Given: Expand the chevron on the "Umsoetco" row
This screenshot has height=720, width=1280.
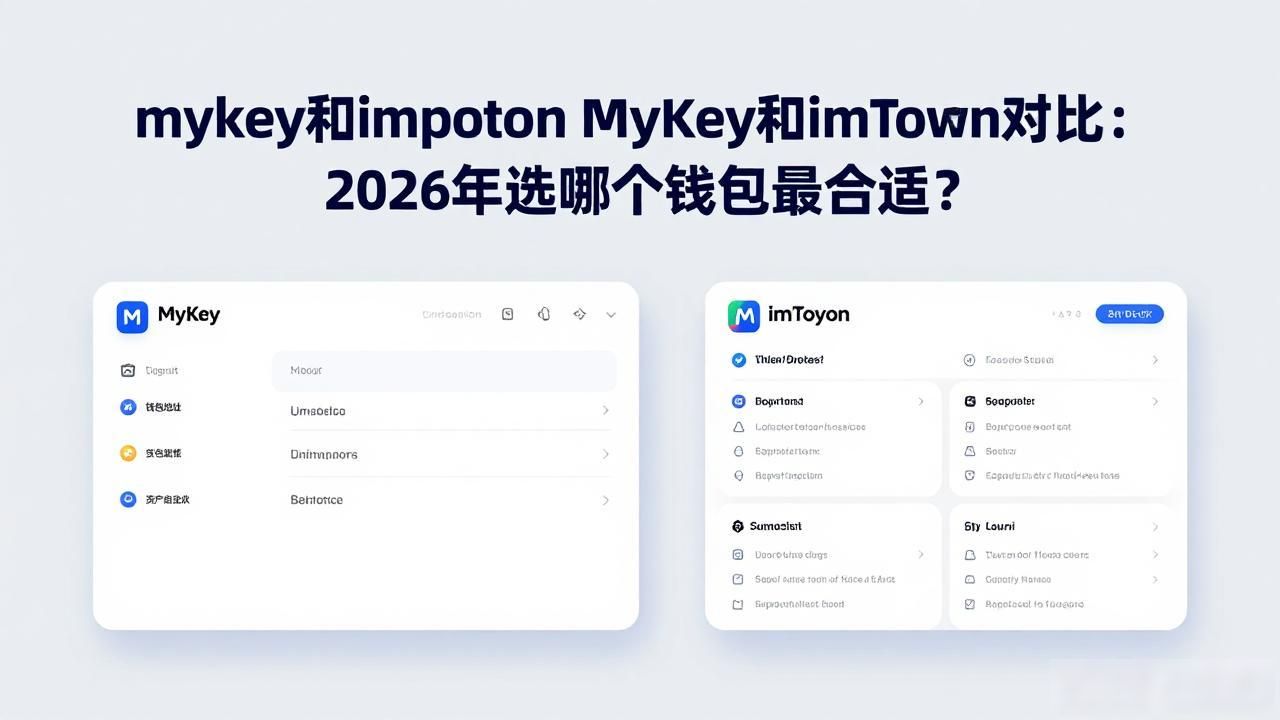Looking at the screenshot, I should point(605,410).
